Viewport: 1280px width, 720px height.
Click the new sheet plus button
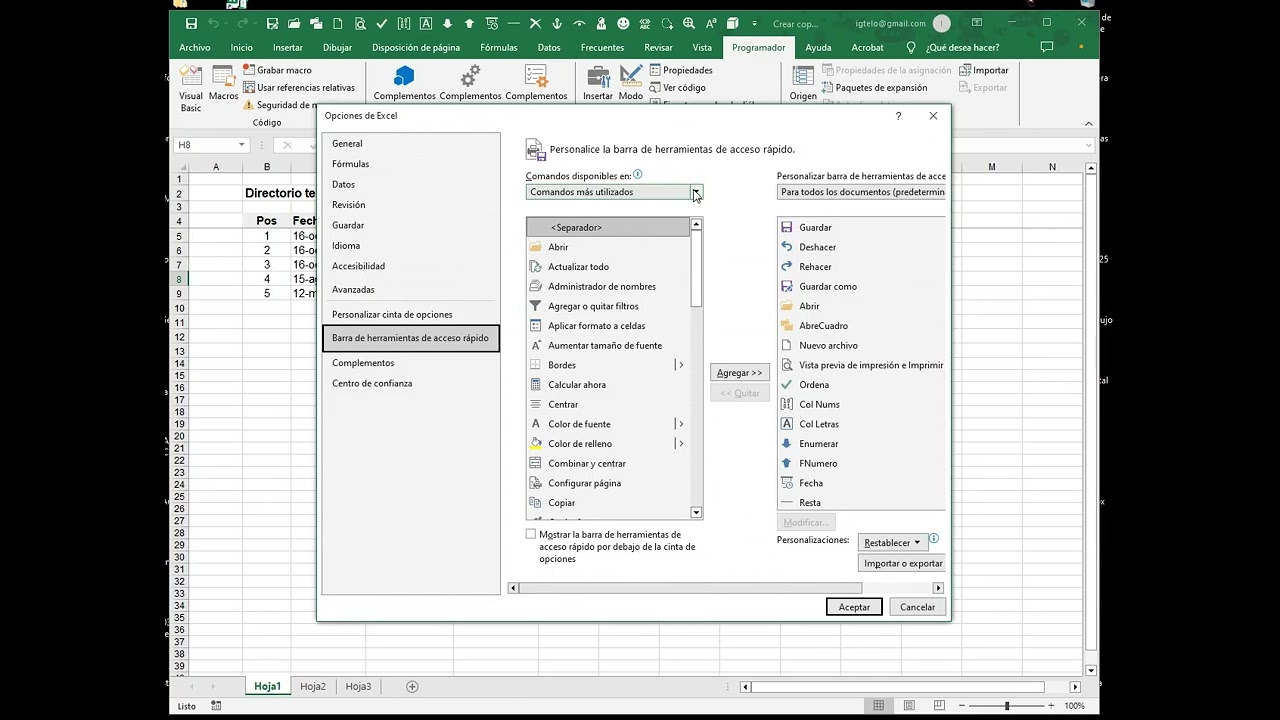click(412, 687)
